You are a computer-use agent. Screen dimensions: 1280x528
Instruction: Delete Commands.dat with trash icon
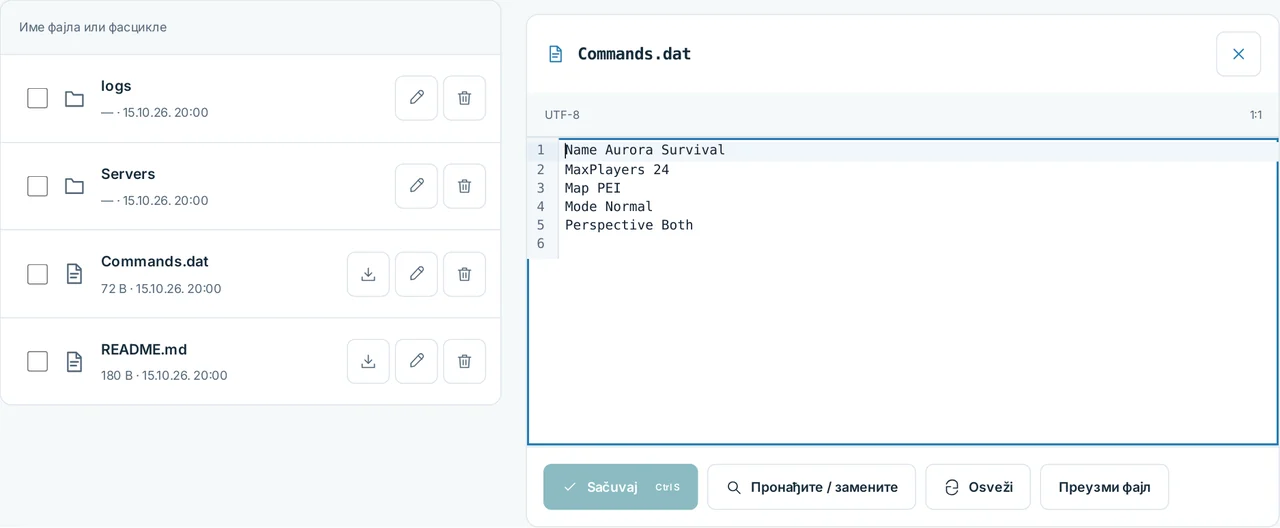coord(464,274)
